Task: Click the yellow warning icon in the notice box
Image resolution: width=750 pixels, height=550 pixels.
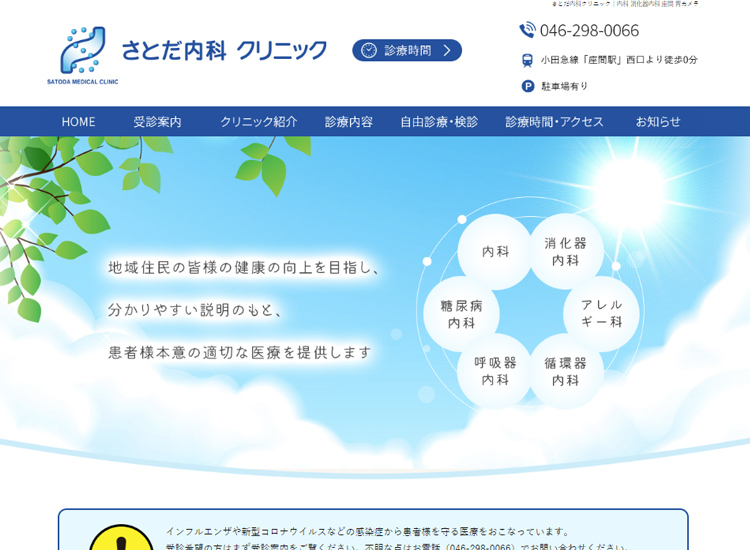Action: [121, 540]
